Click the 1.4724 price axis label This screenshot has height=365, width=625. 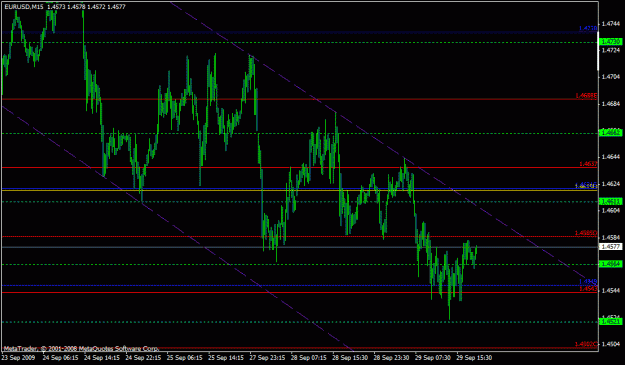click(611, 50)
